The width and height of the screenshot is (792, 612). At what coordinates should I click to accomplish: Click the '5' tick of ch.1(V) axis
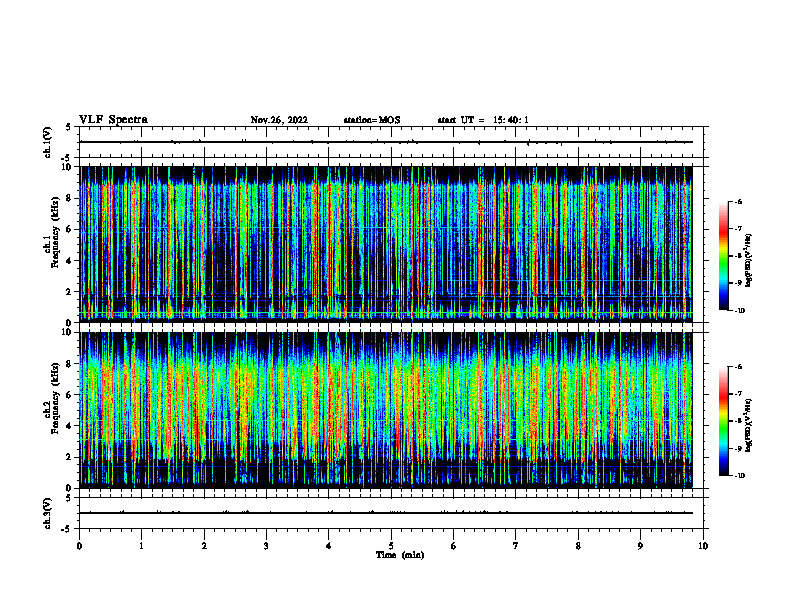coord(69,127)
